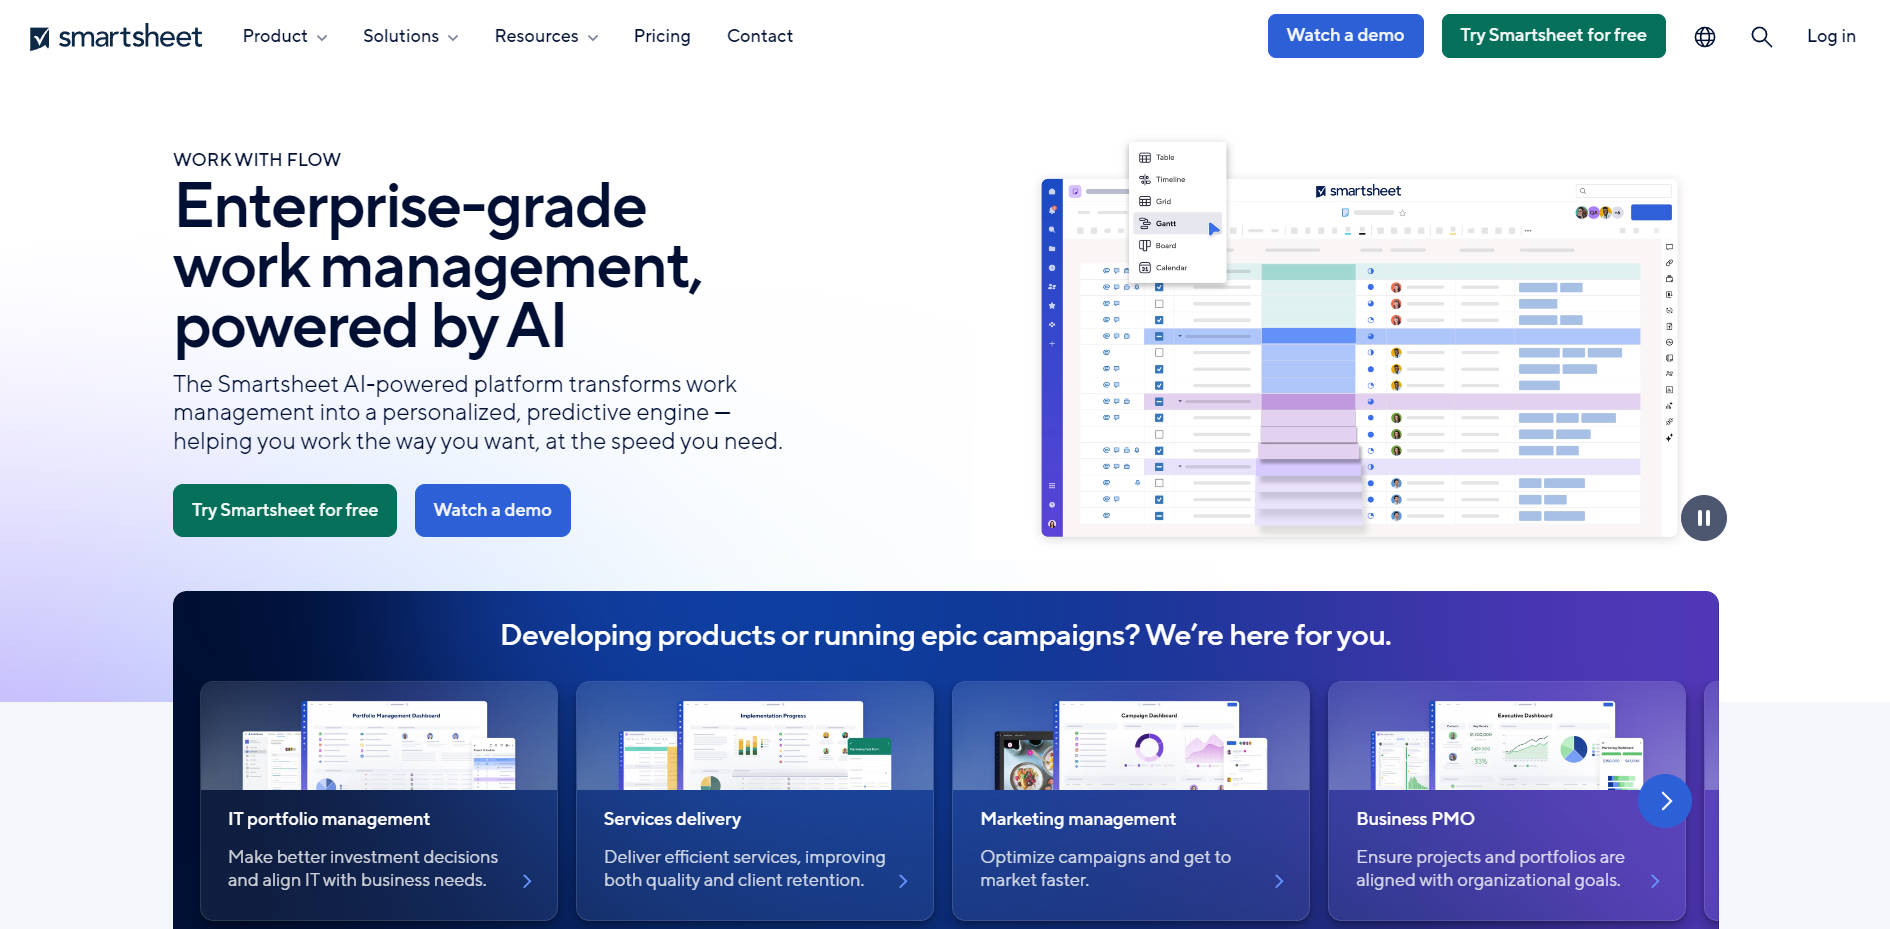This screenshot has height=929, width=1890.
Task: Pause the hero animation
Action: point(1704,518)
